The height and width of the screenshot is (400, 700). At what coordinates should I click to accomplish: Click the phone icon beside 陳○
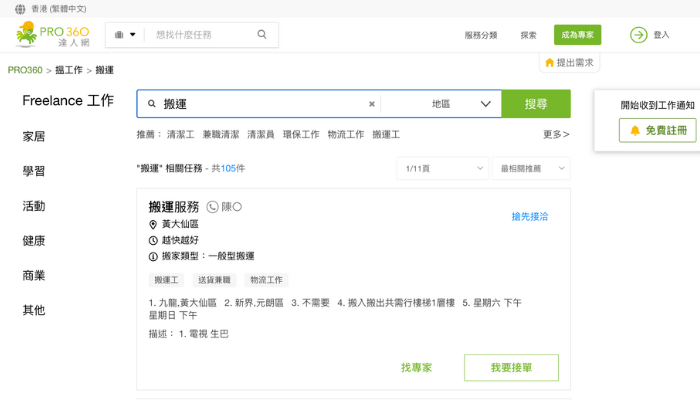212,207
